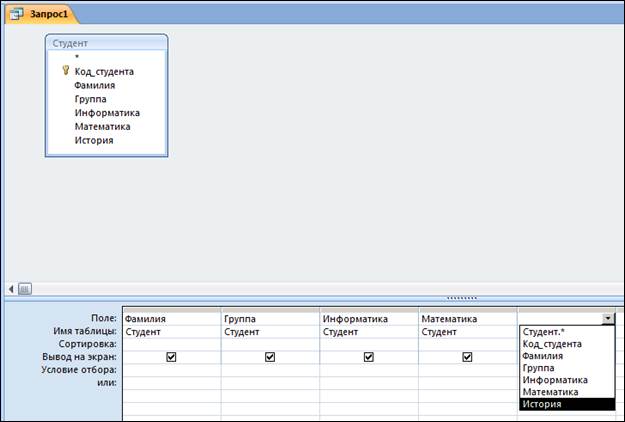Choose Математика from field dropdown list

click(x=567, y=392)
